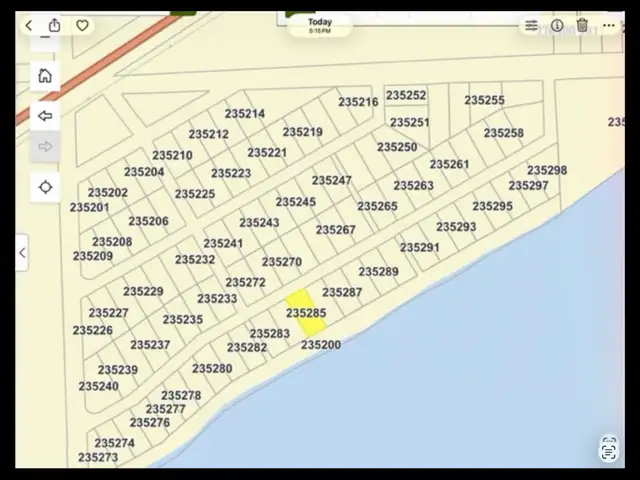Image resolution: width=640 pixels, height=480 pixels.
Task: Show photo info with the info icon
Action: coord(557,26)
